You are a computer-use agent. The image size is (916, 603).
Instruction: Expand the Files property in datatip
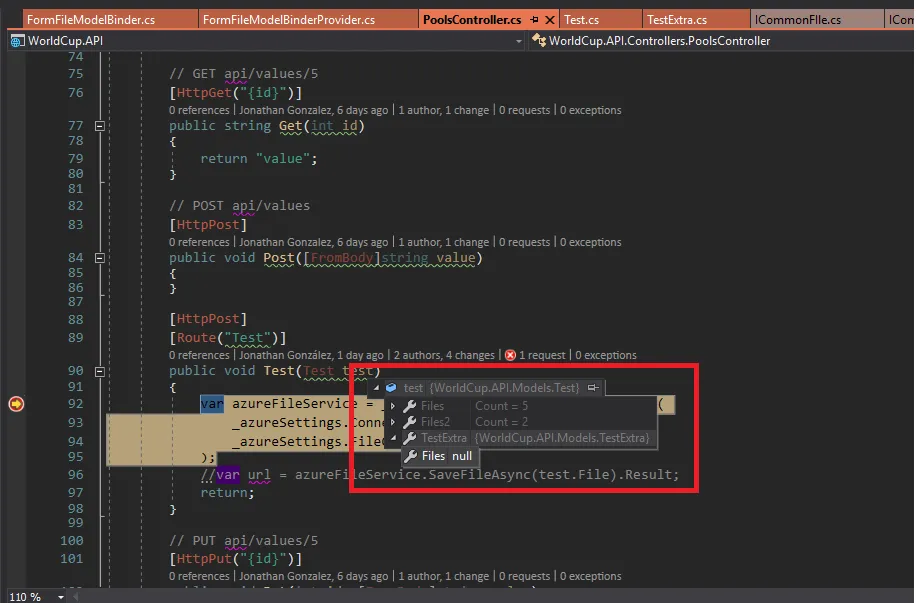tap(393, 406)
